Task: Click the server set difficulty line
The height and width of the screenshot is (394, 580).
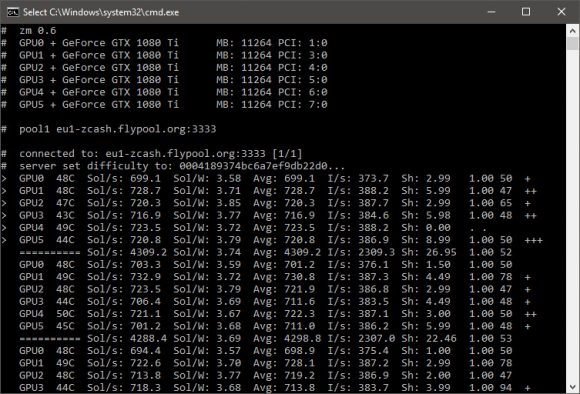Action: [182, 166]
